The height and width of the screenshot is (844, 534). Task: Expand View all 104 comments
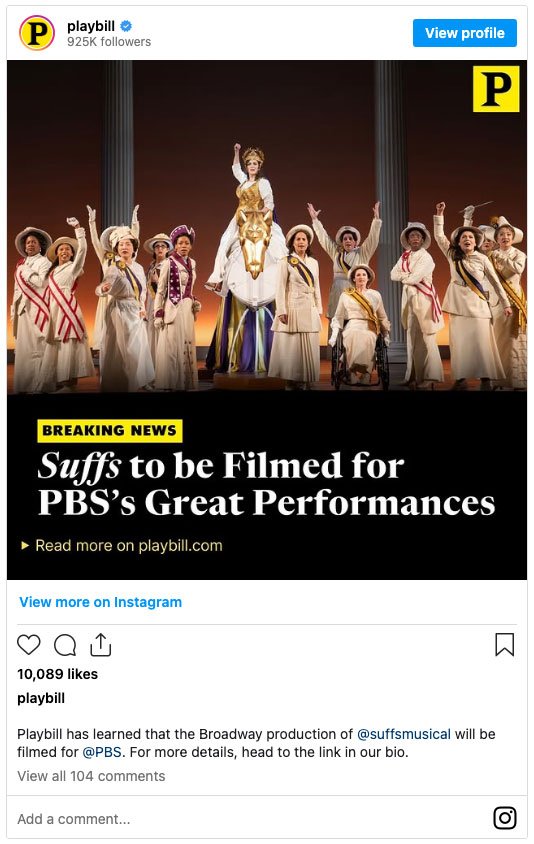point(91,776)
